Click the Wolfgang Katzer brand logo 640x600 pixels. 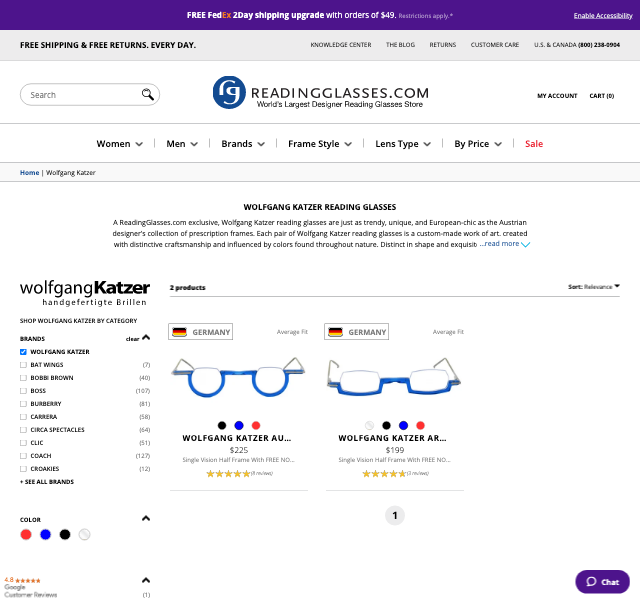[x=85, y=292]
